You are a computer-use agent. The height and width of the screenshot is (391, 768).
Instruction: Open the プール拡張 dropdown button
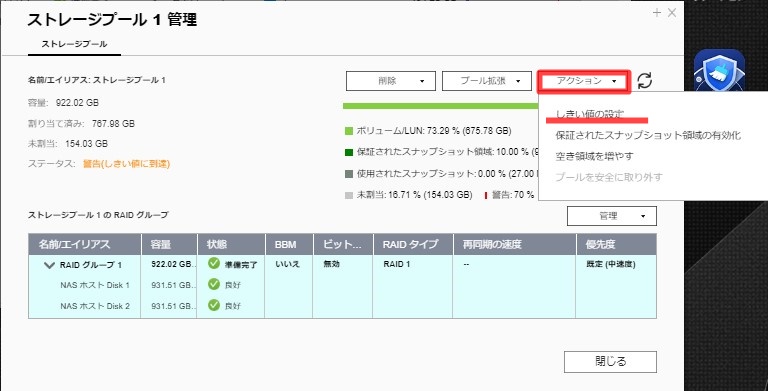click(487, 81)
